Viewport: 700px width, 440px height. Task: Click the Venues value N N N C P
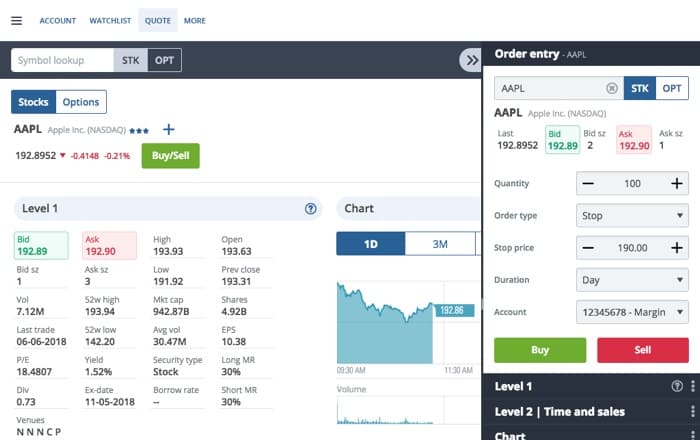pyautogui.click(x=38, y=432)
